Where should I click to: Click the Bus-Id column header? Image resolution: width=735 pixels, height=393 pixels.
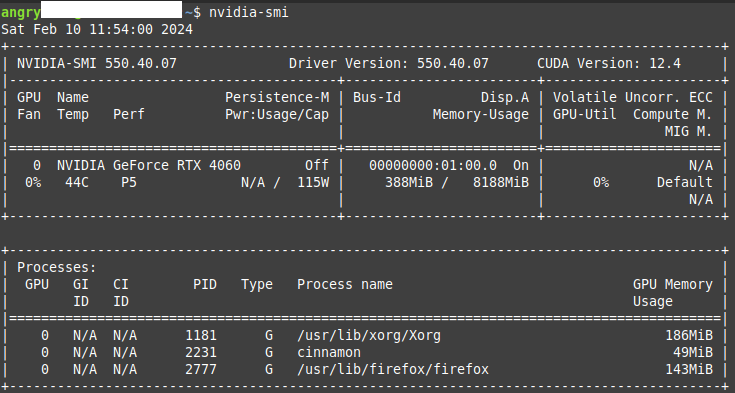click(377, 97)
